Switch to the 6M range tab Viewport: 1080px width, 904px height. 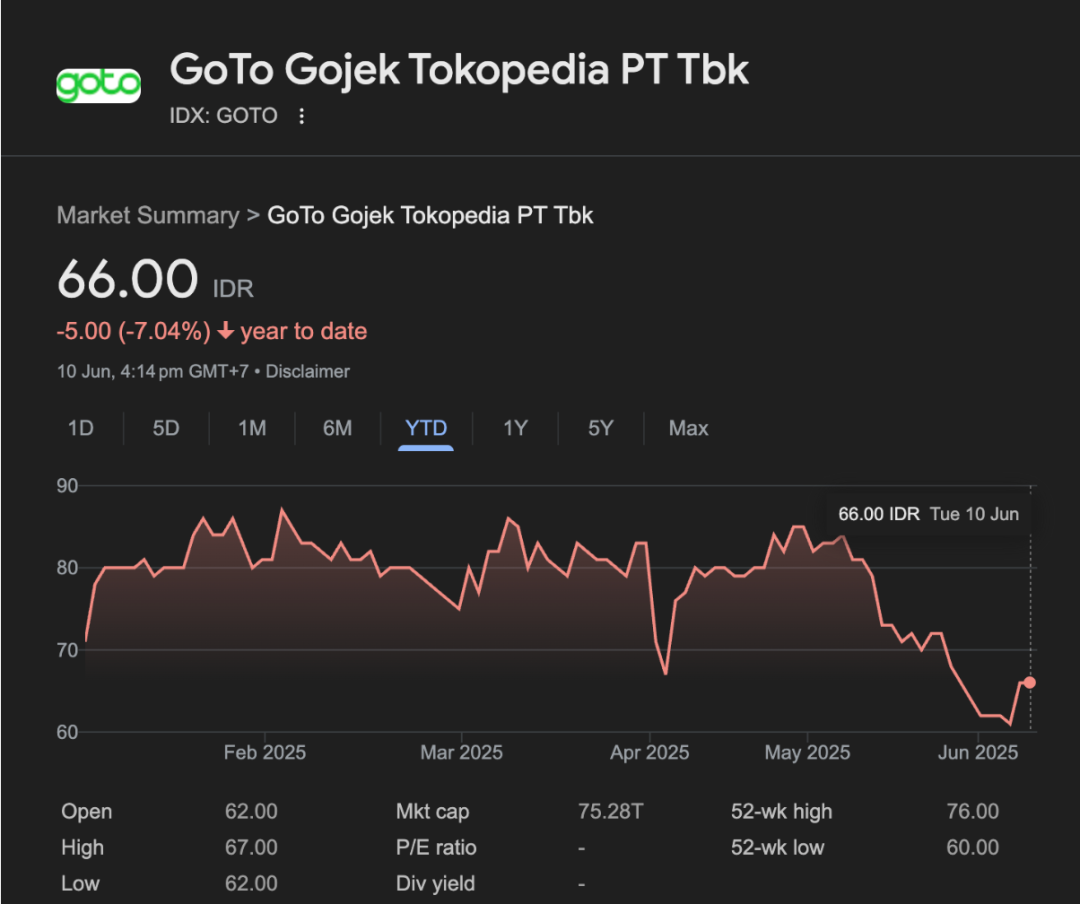pyautogui.click(x=337, y=429)
